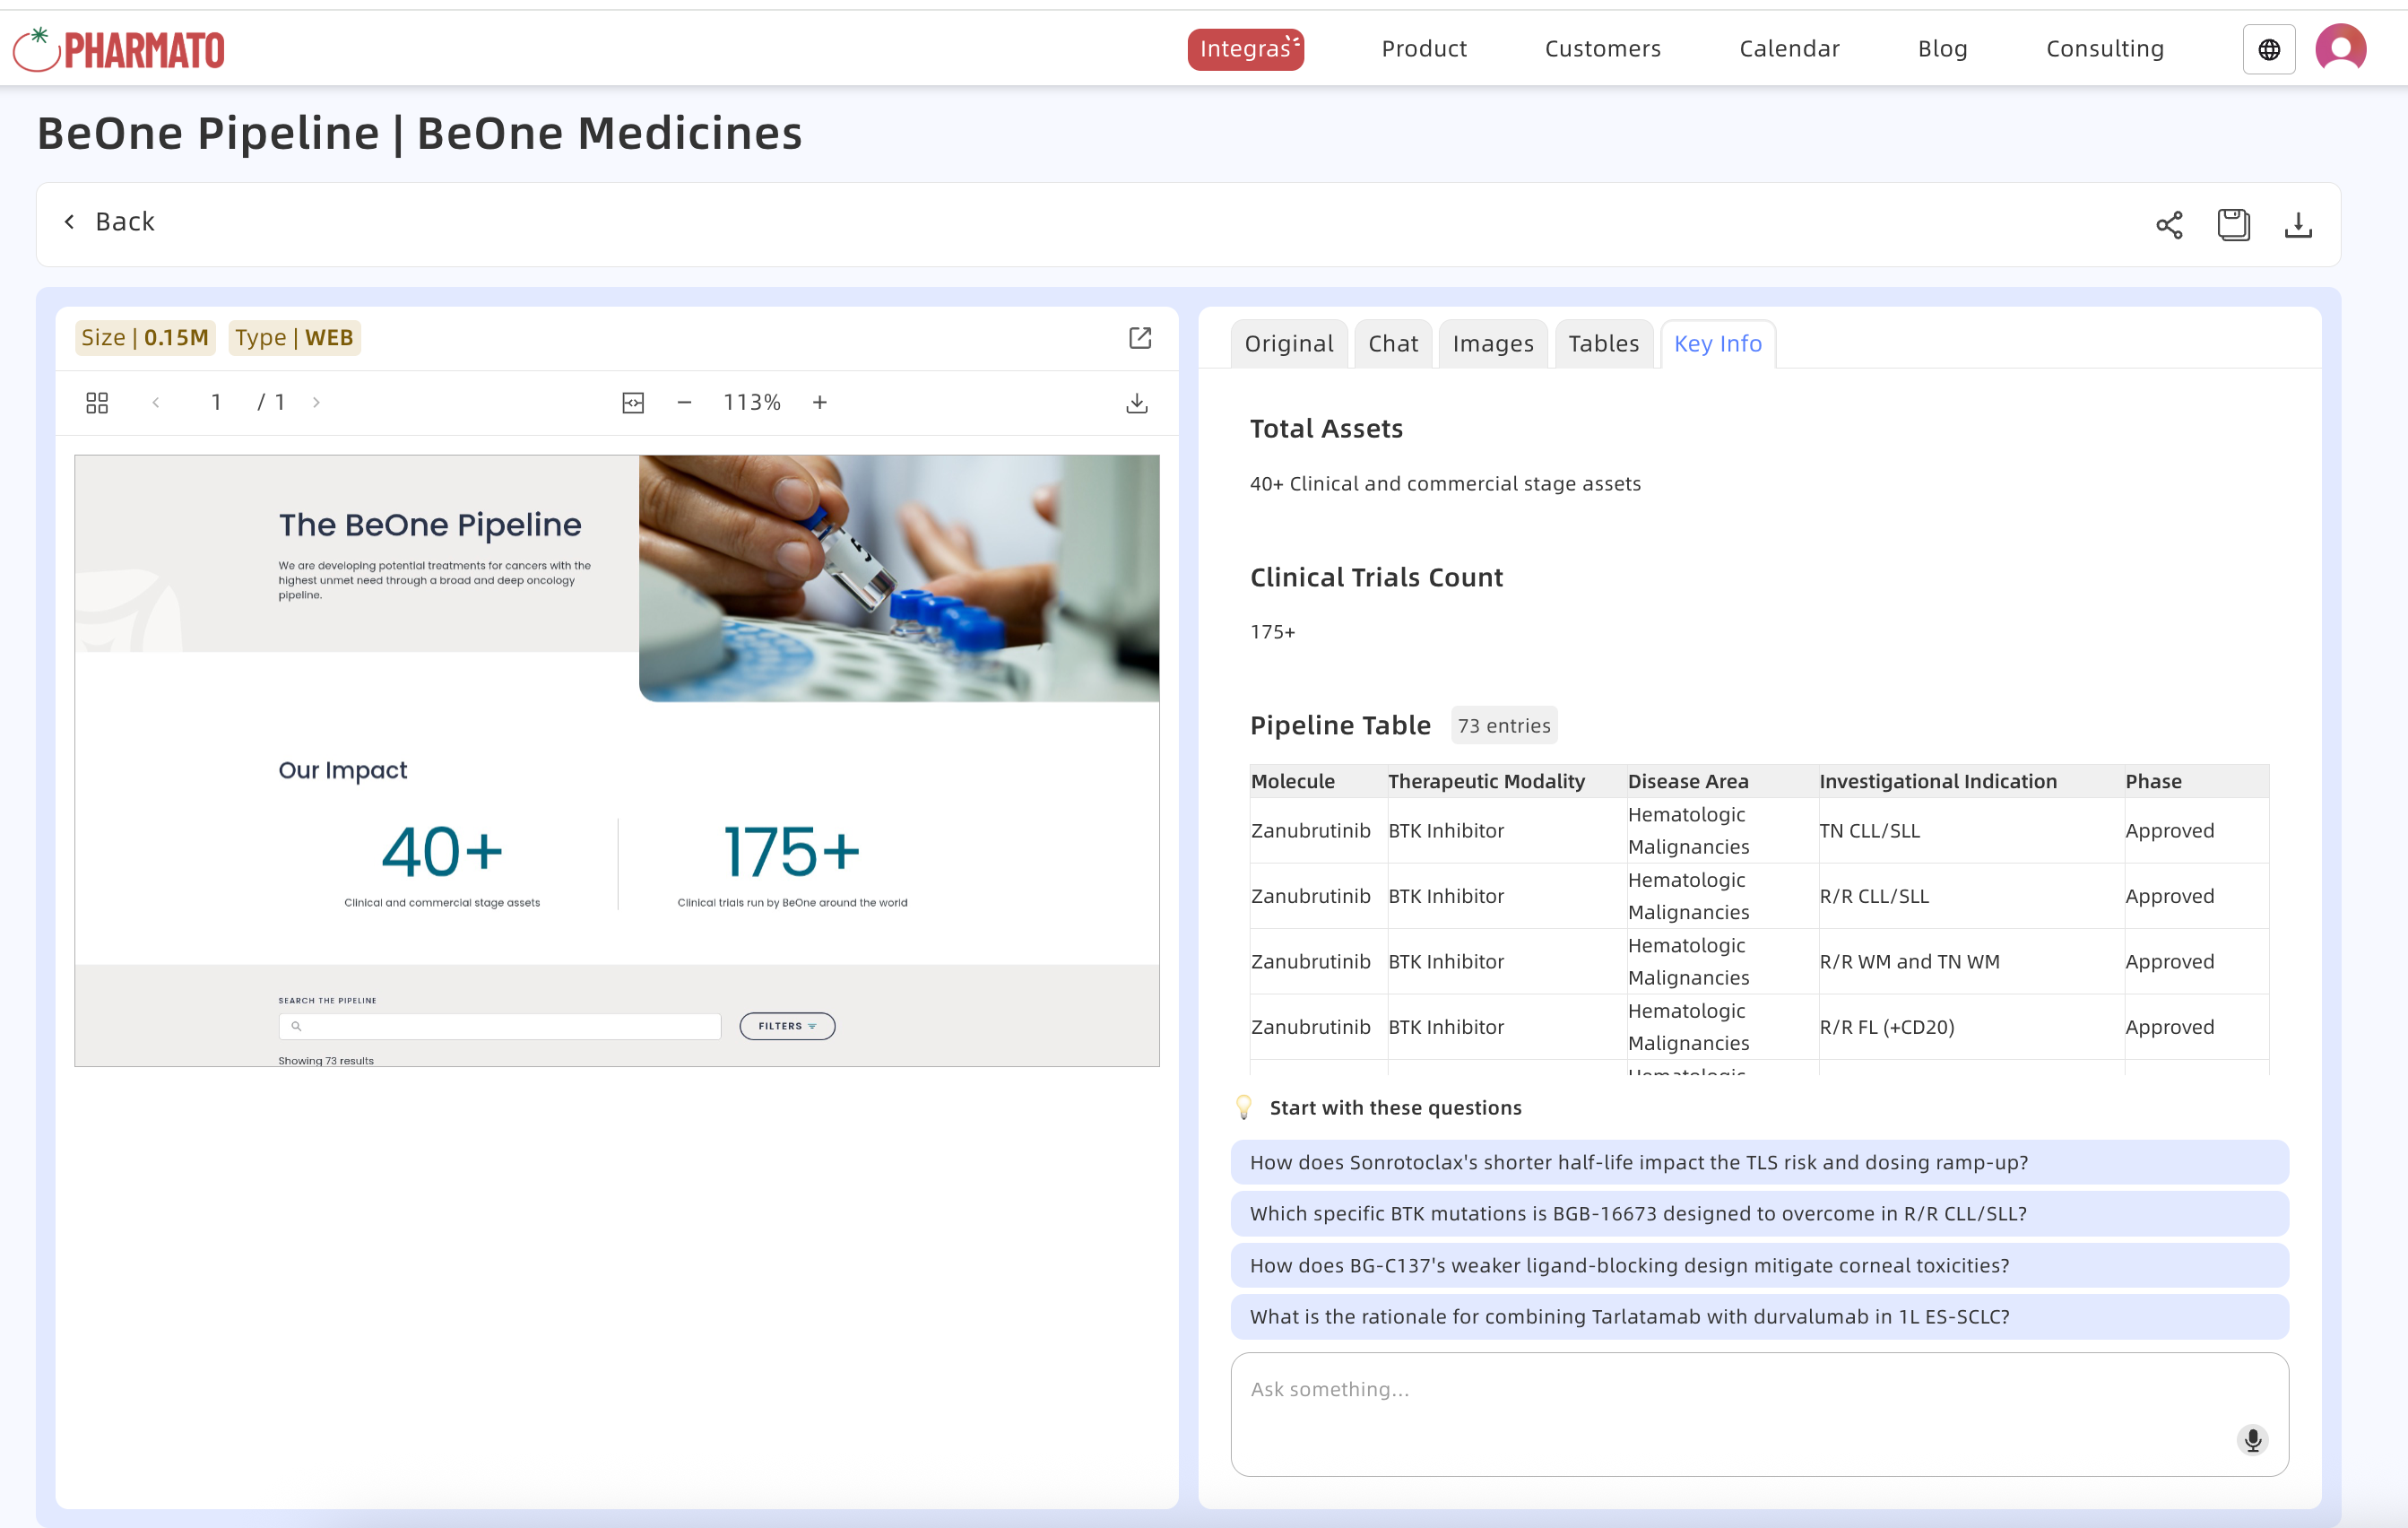This screenshot has width=2408, height=1528.
Task: Click the save document icon
Action: 2233,224
